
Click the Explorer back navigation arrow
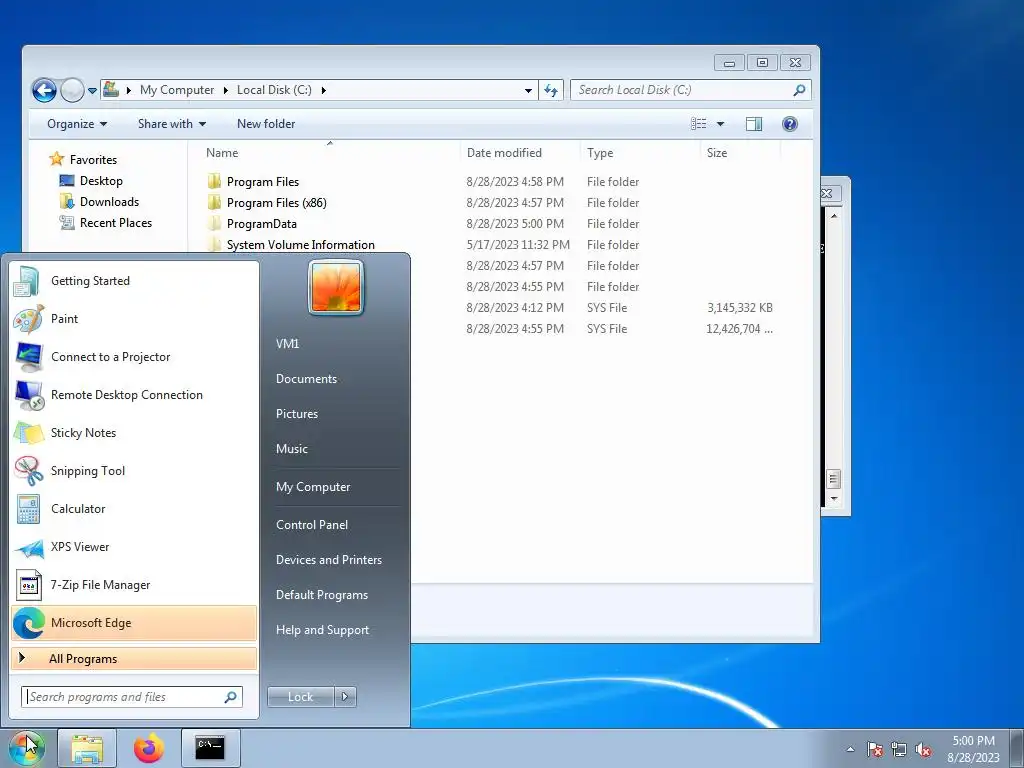[x=44, y=90]
